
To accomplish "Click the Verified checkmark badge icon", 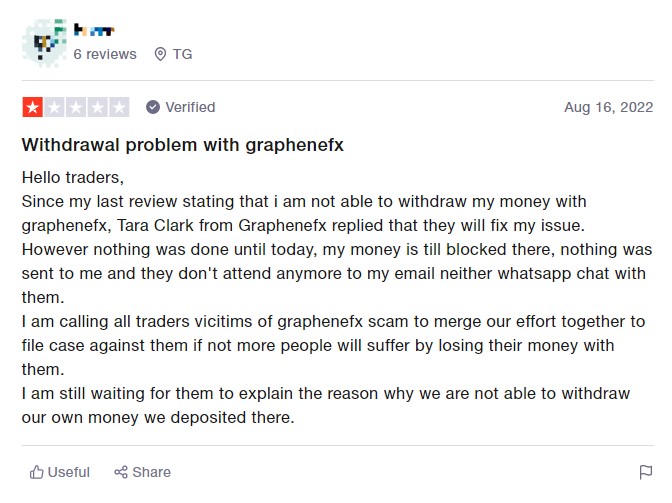I will point(153,107).
